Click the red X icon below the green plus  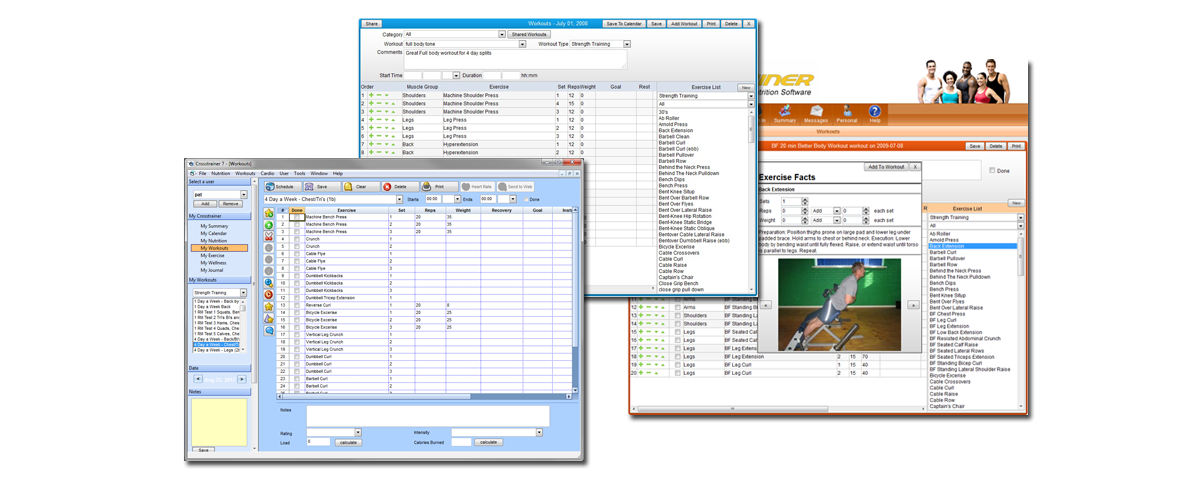pos(269,236)
